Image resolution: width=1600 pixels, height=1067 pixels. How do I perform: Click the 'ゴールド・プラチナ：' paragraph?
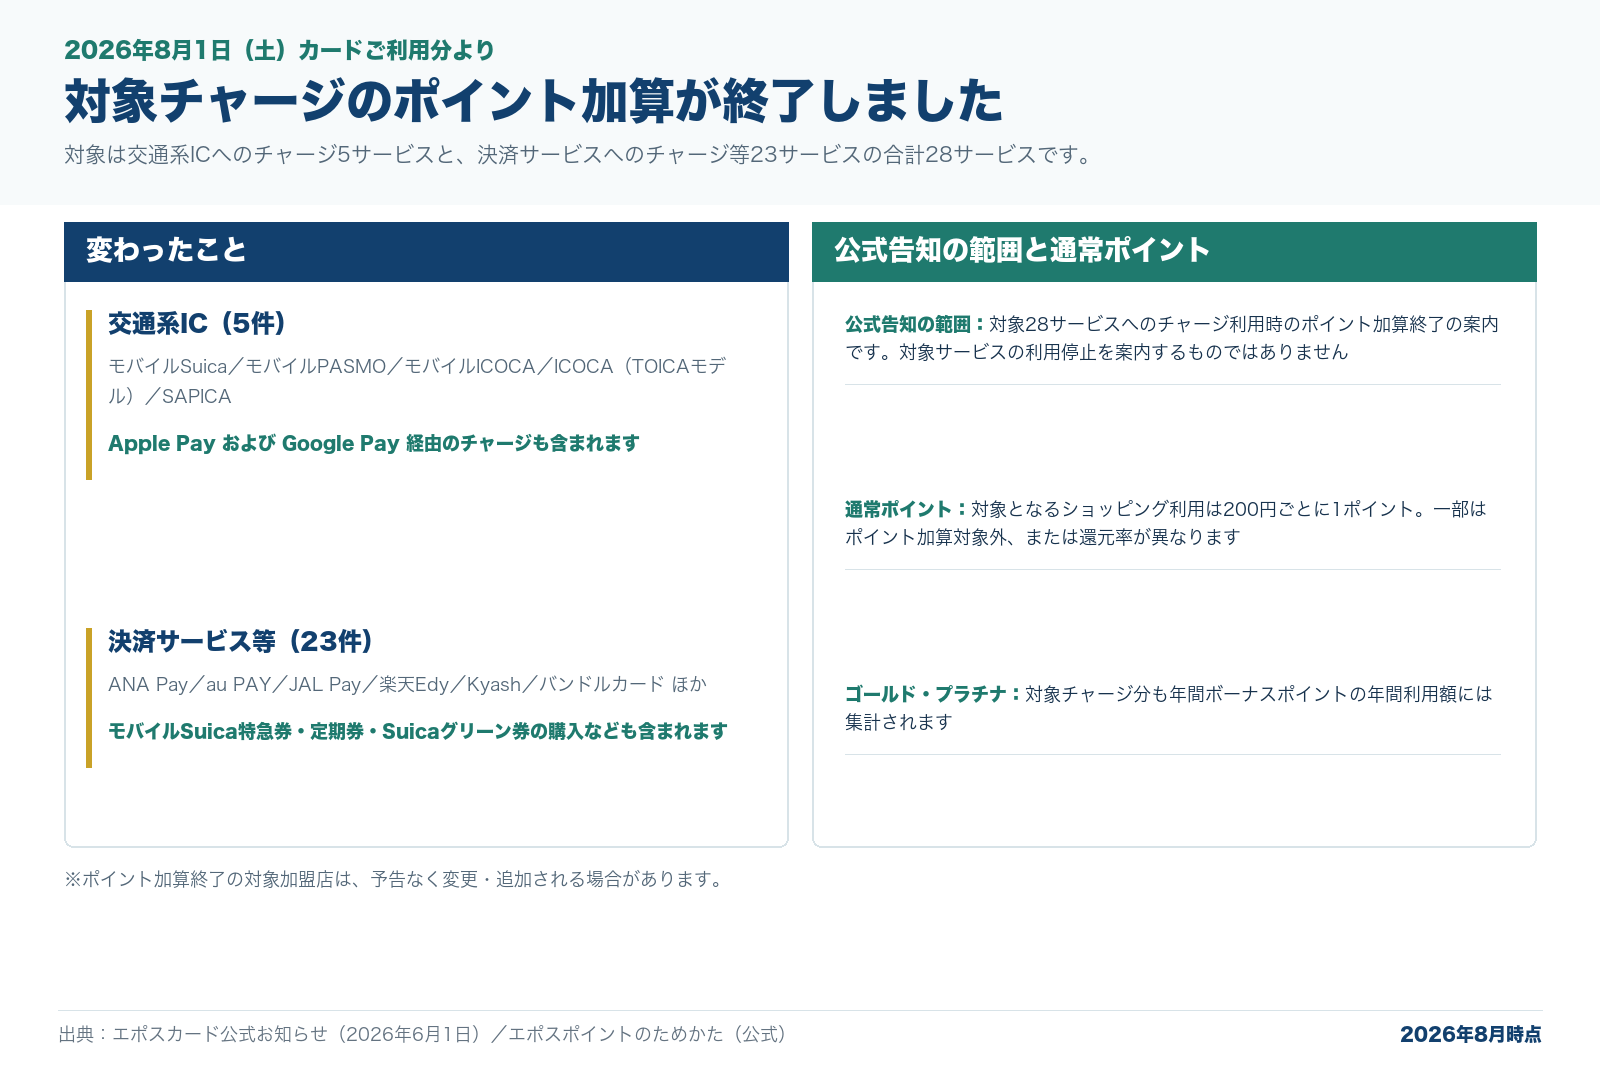(x=1169, y=708)
